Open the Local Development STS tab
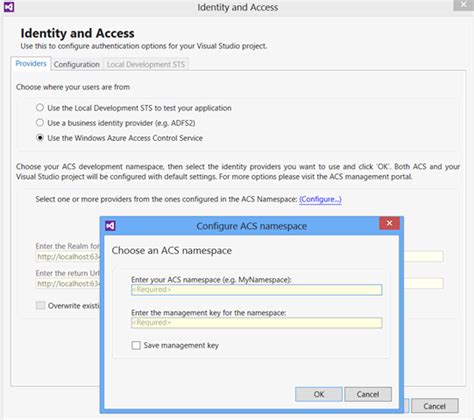This screenshot has width=474, height=420. (146, 64)
